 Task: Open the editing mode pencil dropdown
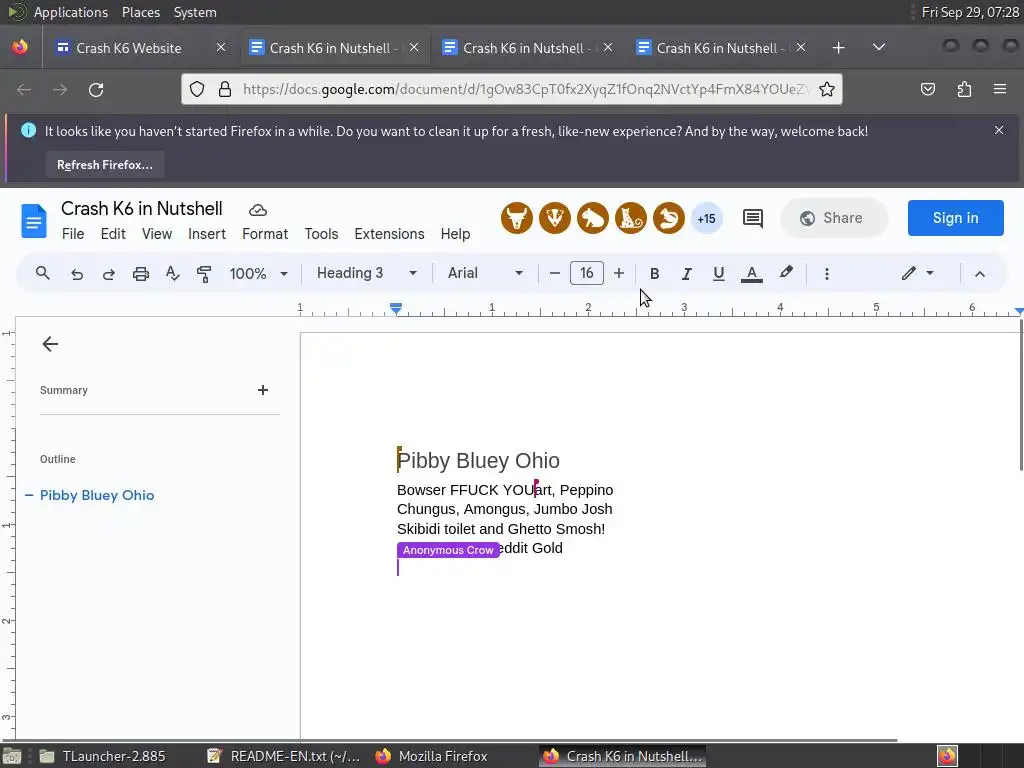tap(918, 273)
